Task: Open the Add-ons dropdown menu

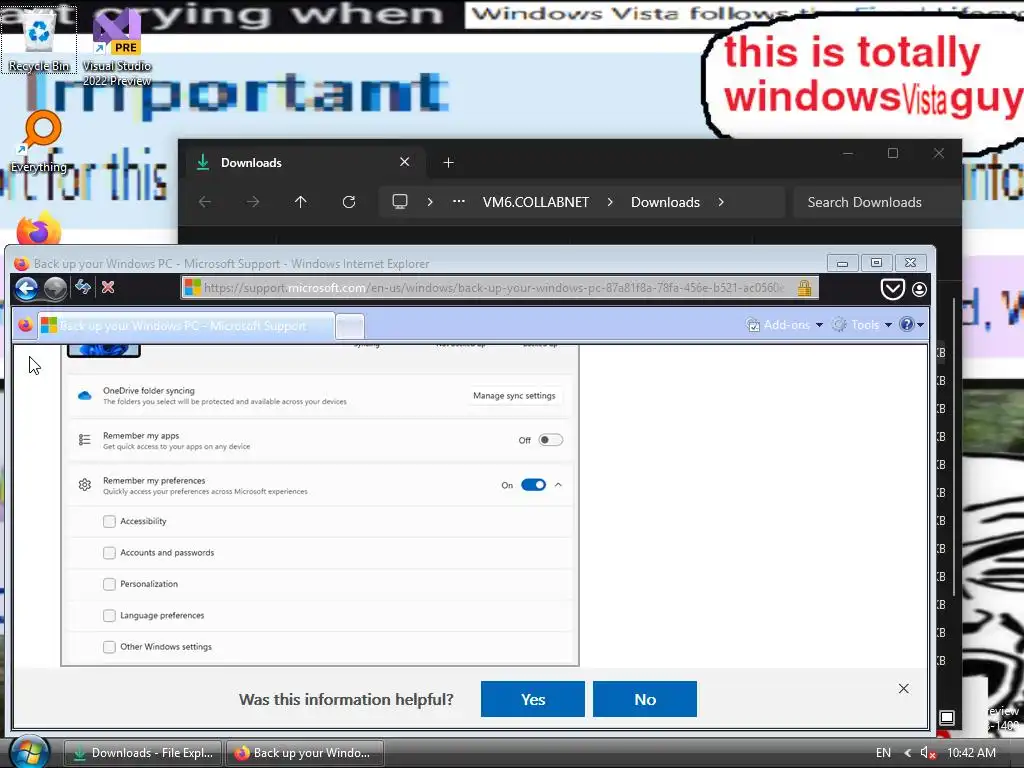Action: 784,325
